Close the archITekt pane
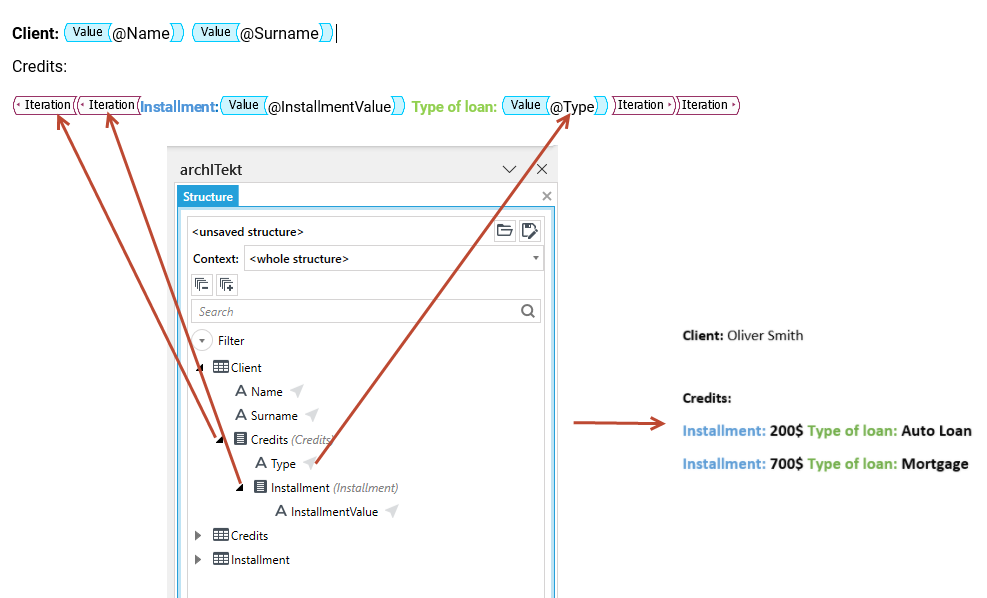Viewport: 987px width, 598px height. pyautogui.click(x=542, y=169)
